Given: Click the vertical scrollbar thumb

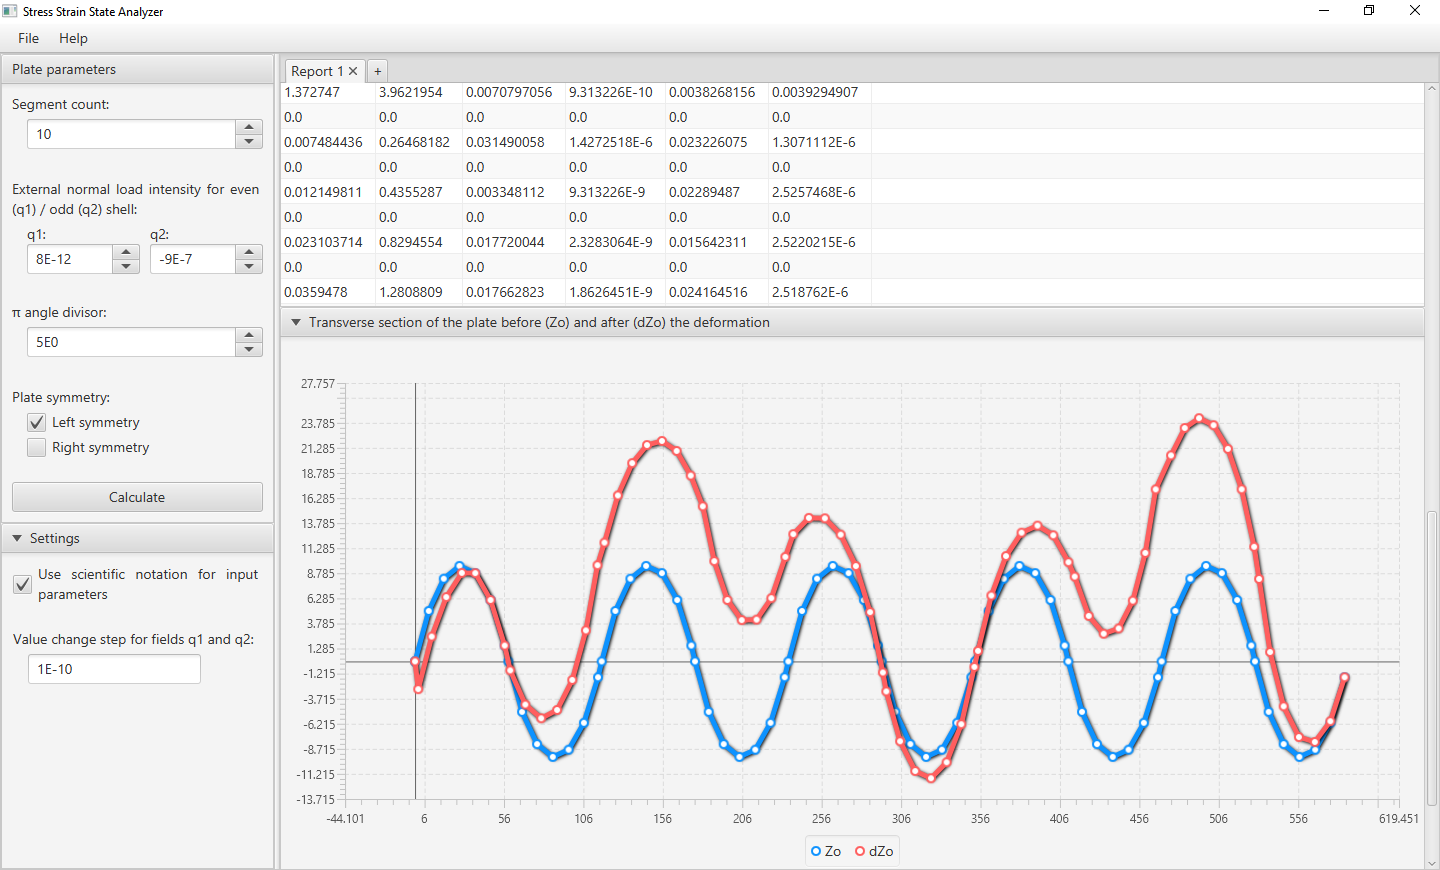Looking at the screenshot, I should tap(1432, 658).
